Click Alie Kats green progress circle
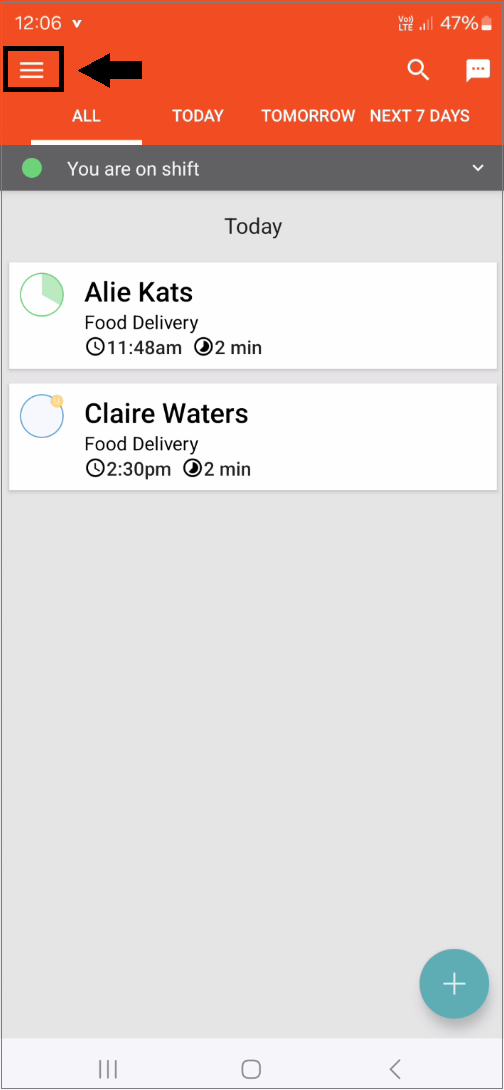Image resolution: width=504 pixels, height=1090 pixels. (42, 295)
